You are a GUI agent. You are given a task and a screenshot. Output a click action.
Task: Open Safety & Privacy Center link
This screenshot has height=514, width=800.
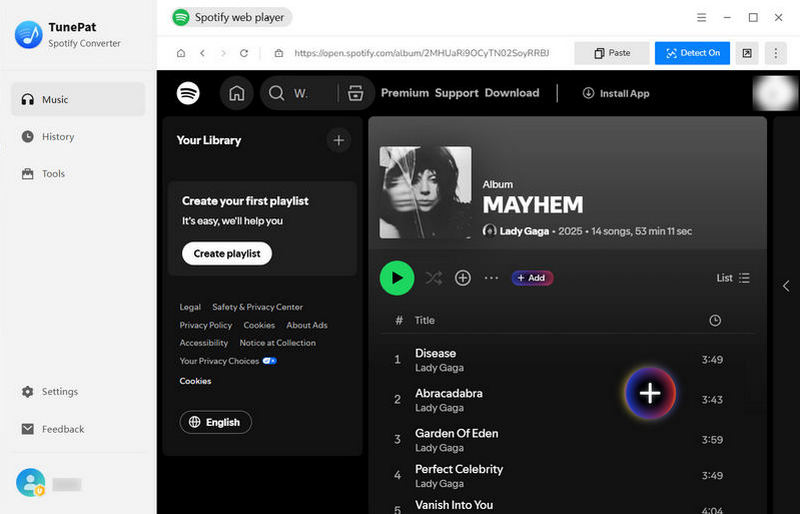pyautogui.click(x=257, y=307)
